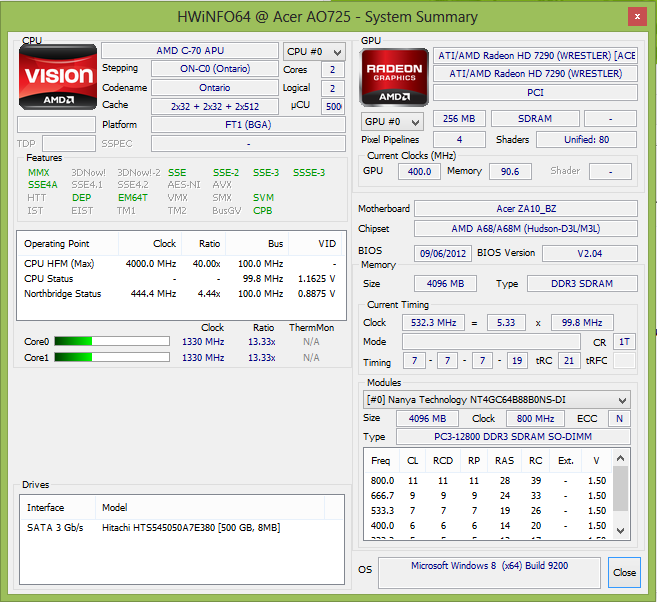
Task: Click the Interface column header in Drives
Action: (58, 508)
